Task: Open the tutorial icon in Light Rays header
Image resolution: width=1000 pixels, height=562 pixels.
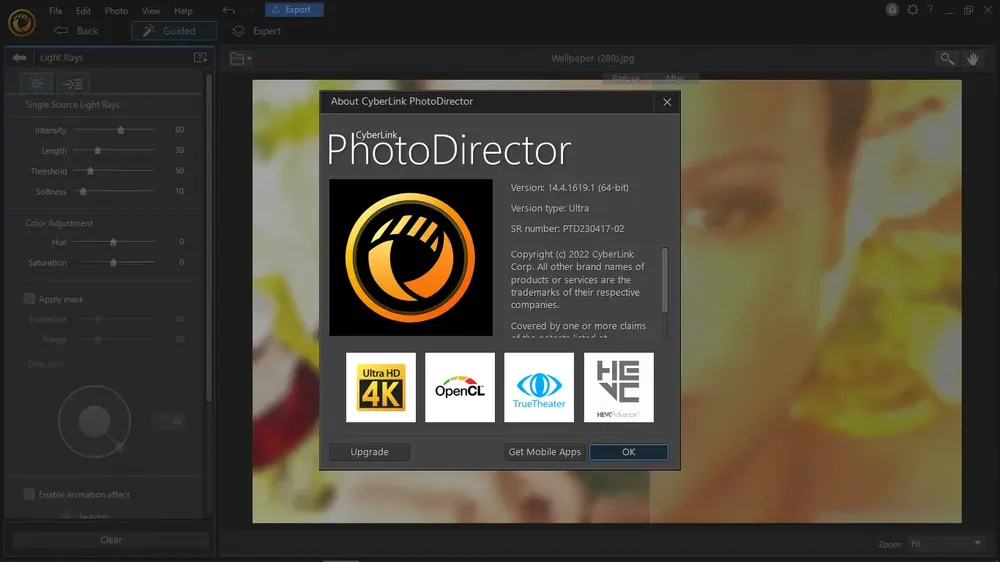Action: point(200,58)
